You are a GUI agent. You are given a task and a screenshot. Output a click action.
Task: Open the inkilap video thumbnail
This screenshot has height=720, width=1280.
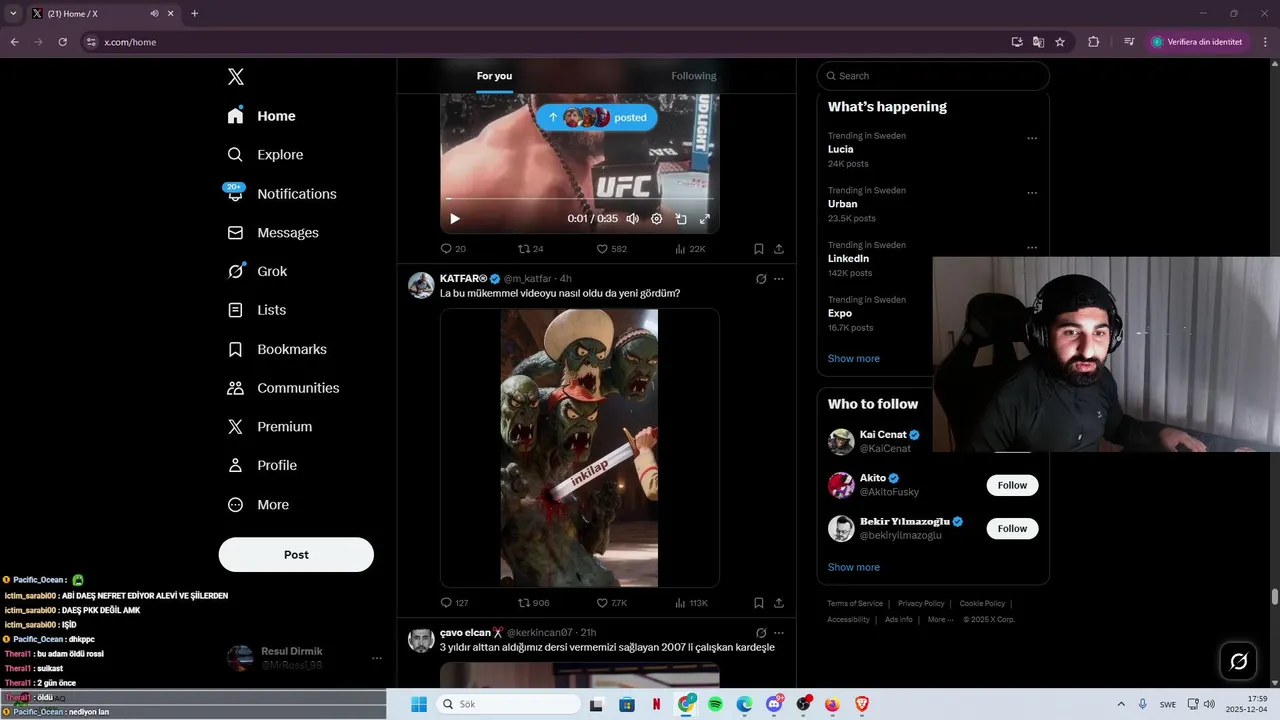(x=579, y=448)
